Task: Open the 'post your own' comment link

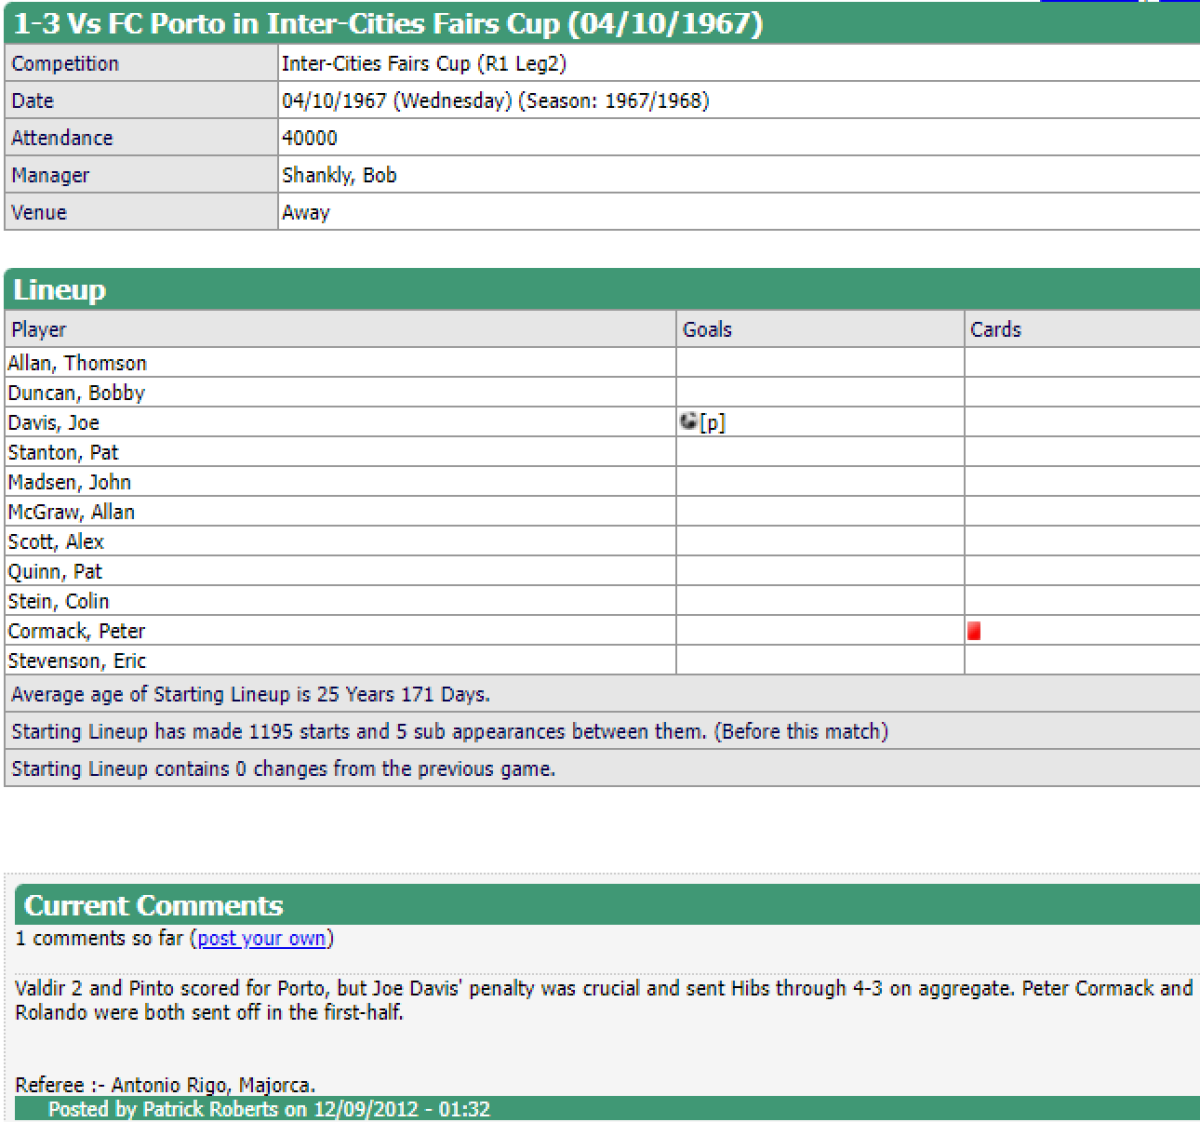Action: (262, 938)
